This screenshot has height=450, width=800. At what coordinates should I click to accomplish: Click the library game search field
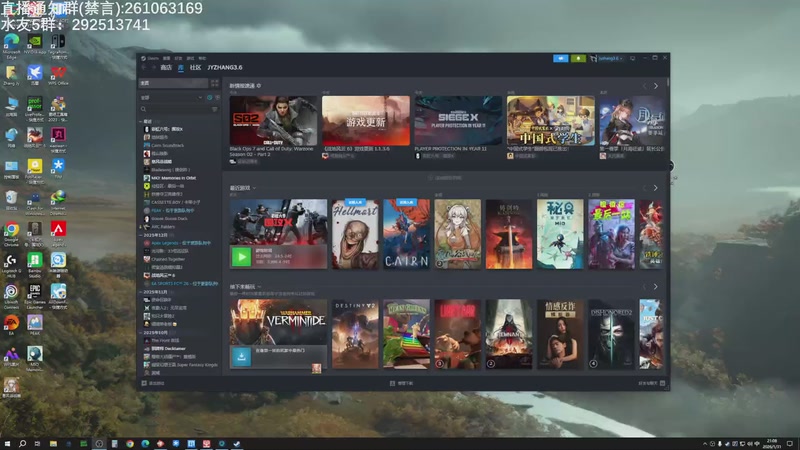179,109
